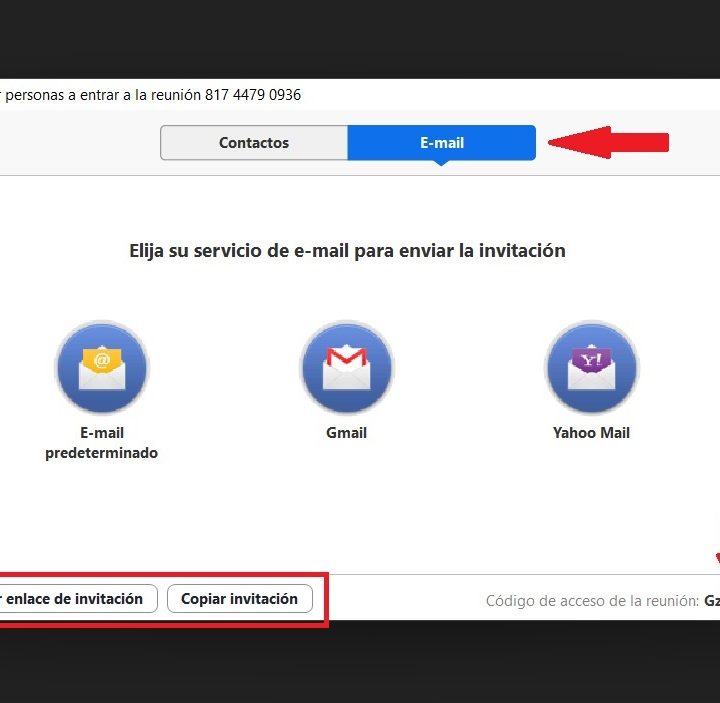
Task: Click the E-mail predeterminado label
Action: click(102, 443)
